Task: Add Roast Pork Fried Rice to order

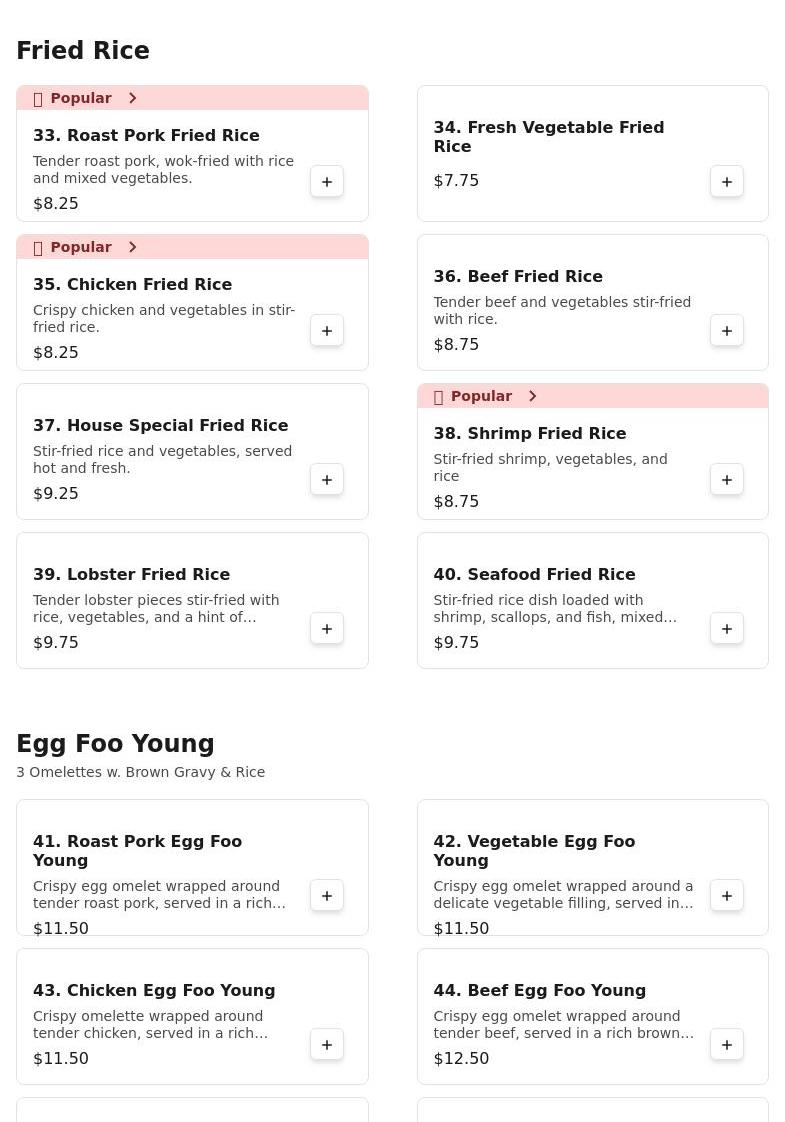Action: (x=327, y=182)
